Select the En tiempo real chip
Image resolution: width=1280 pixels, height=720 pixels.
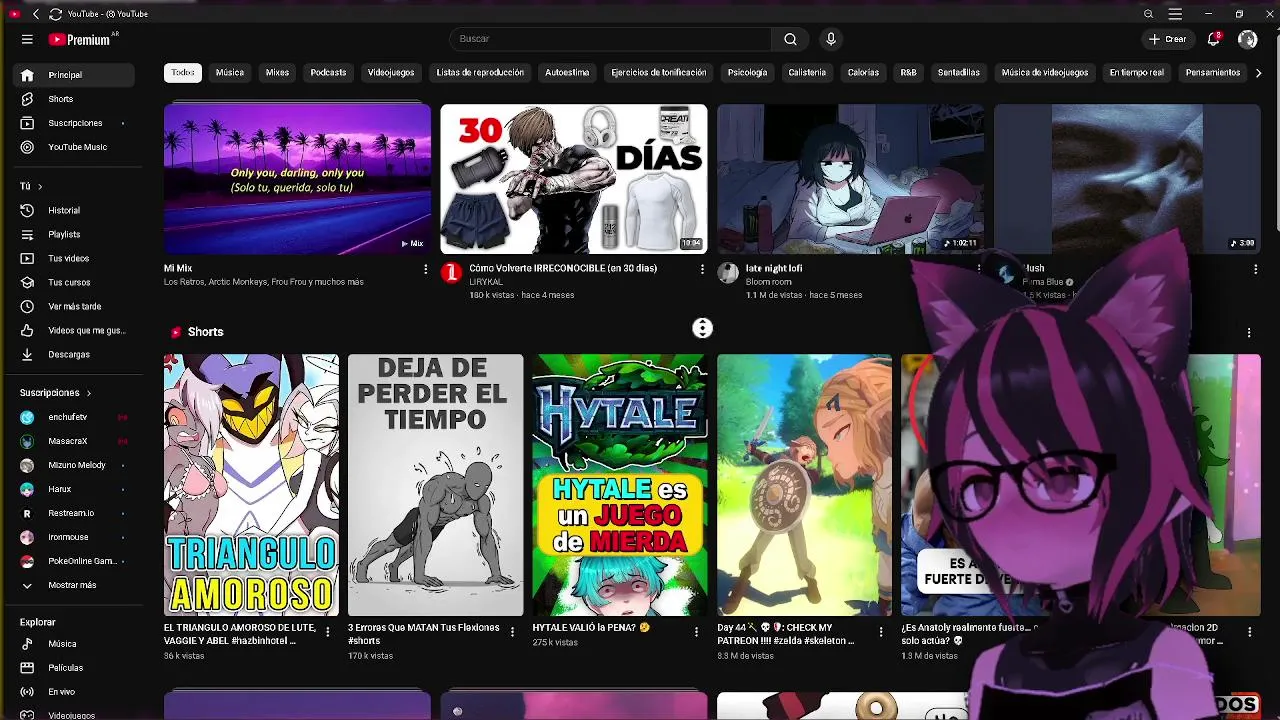(x=1136, y=72)
